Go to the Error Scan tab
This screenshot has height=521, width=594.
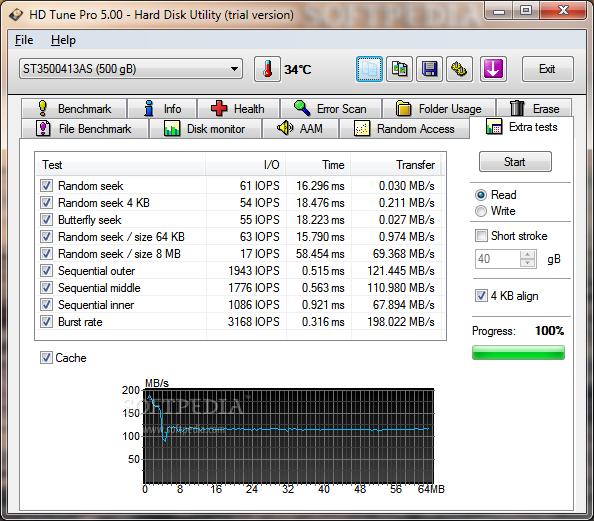(331, 109)
